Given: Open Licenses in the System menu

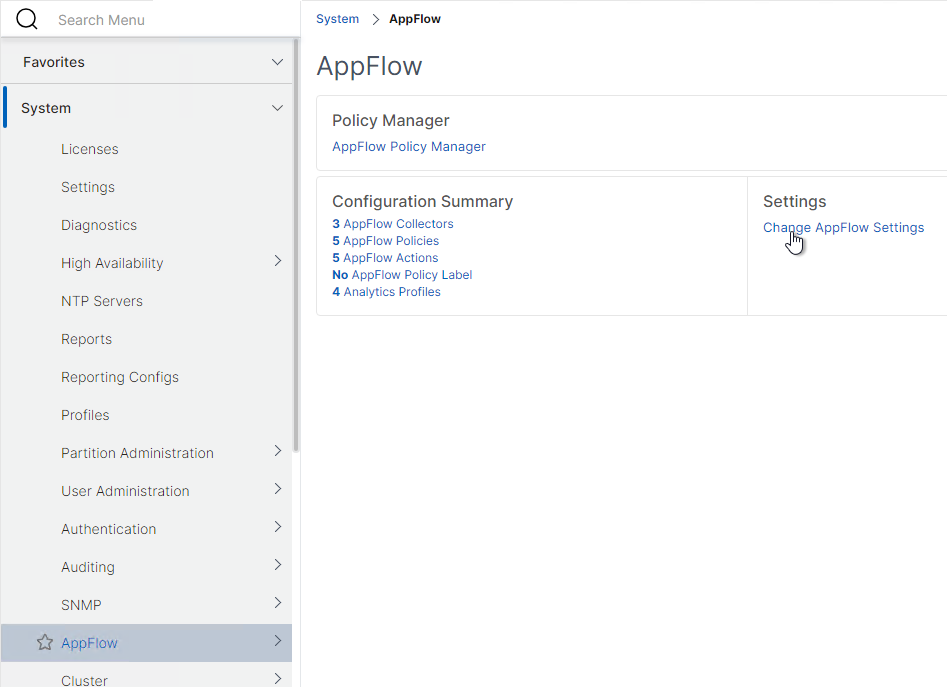Looking at the screenshot, I should point(89,149).
